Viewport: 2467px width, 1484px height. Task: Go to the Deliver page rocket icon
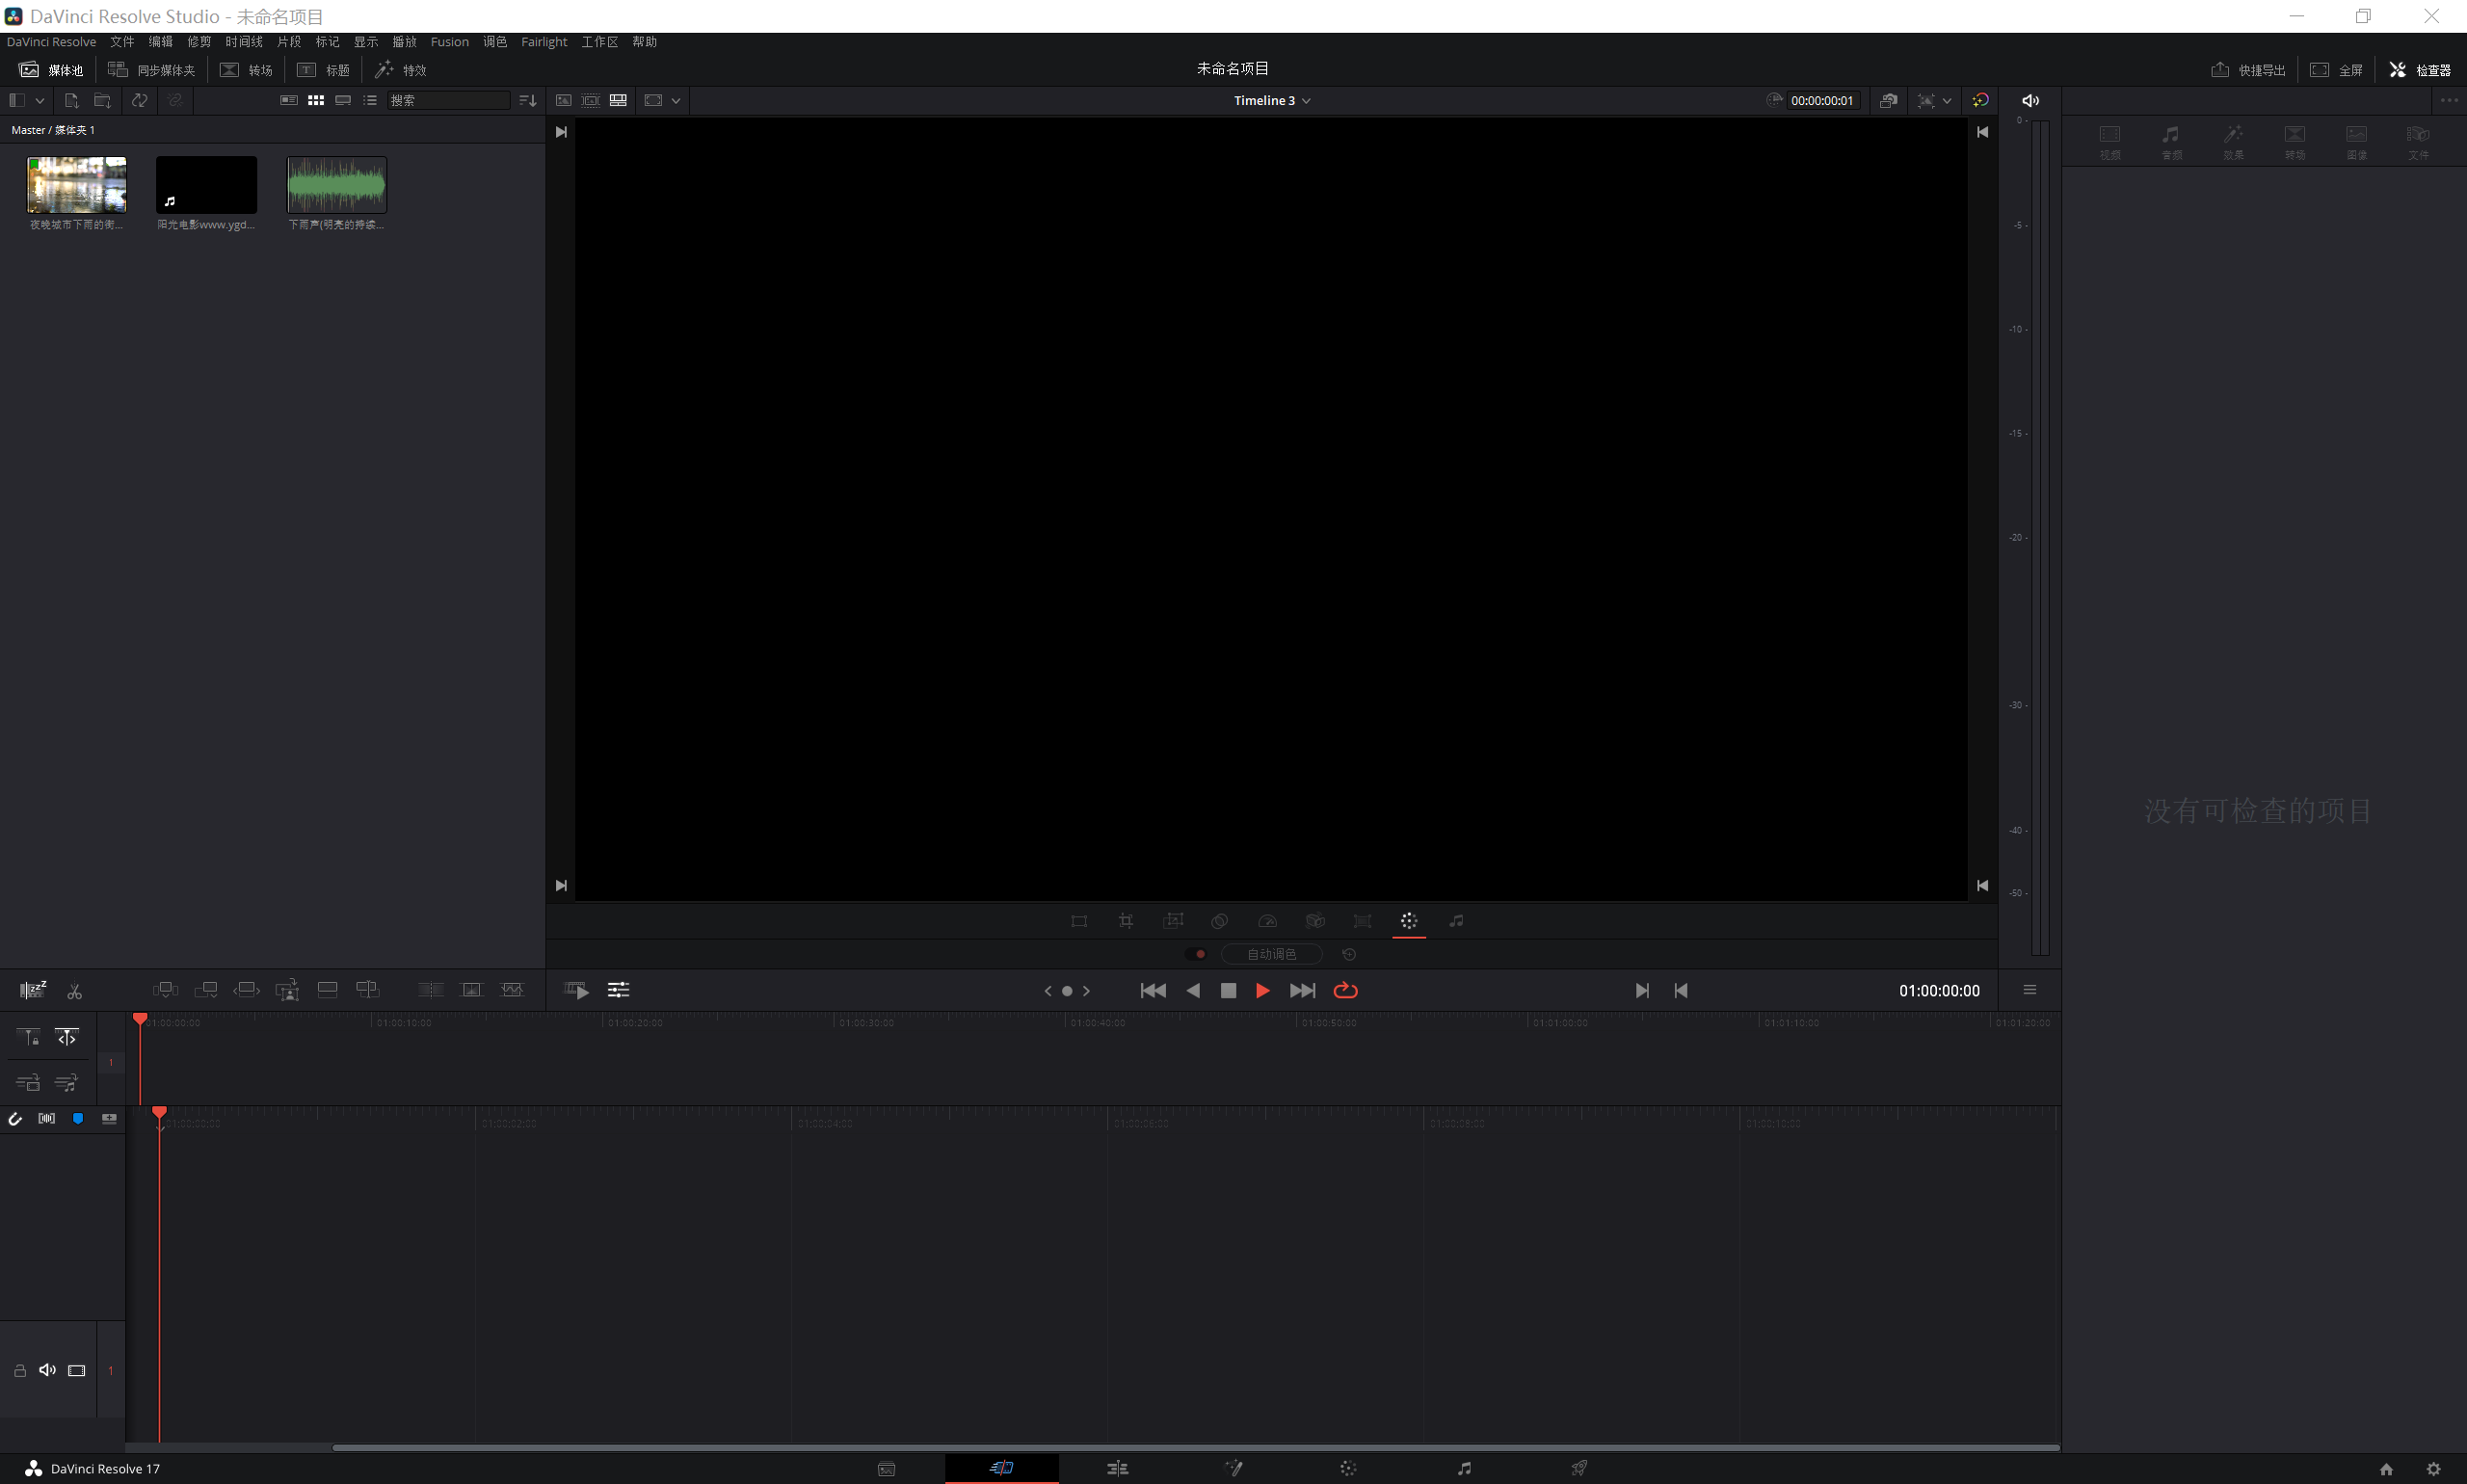pyautogui.click(x=1579, y=1468)
